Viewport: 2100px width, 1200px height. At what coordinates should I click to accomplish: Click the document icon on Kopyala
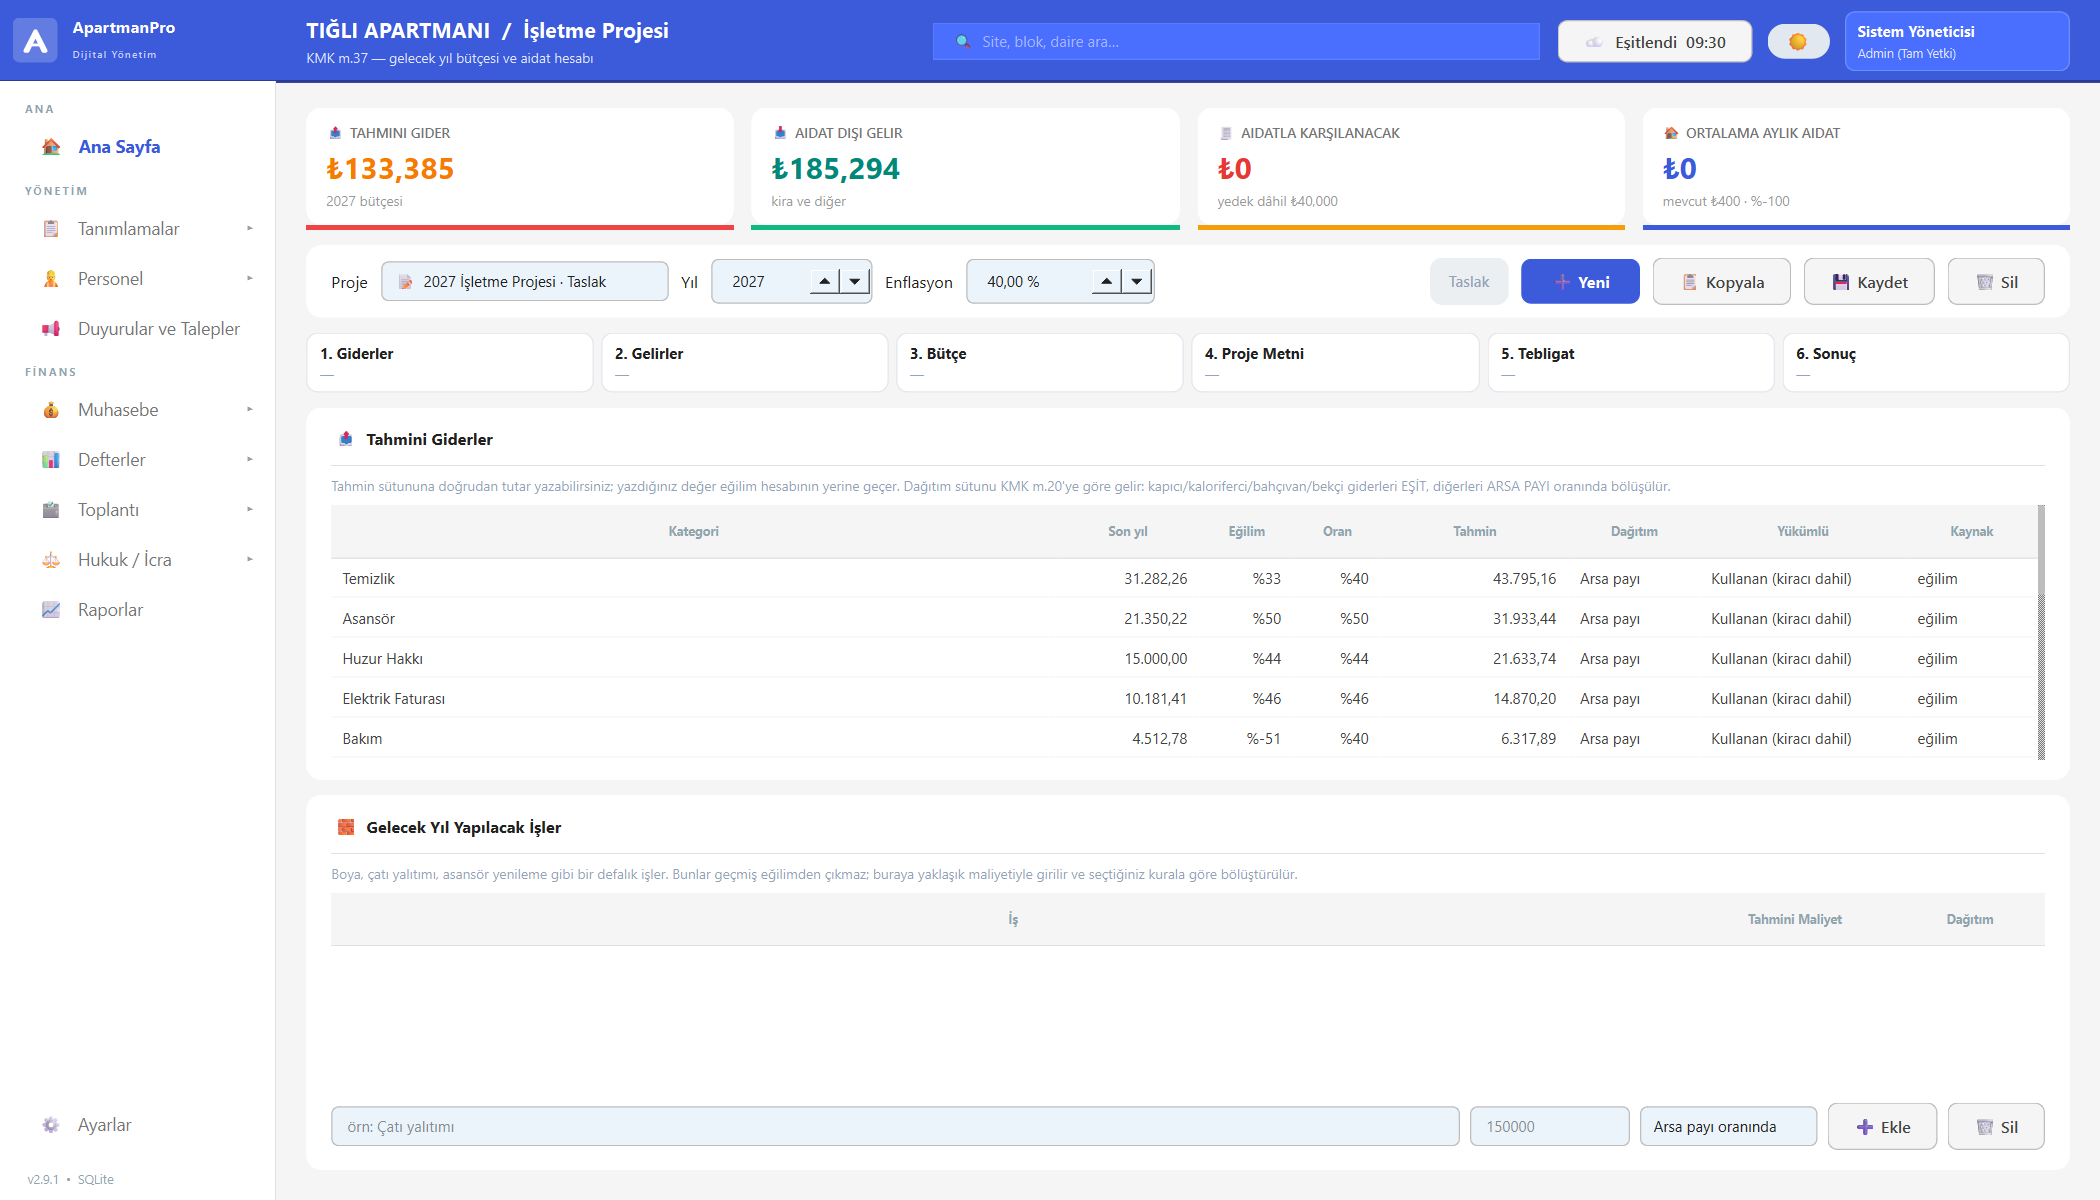point(1690,282)
